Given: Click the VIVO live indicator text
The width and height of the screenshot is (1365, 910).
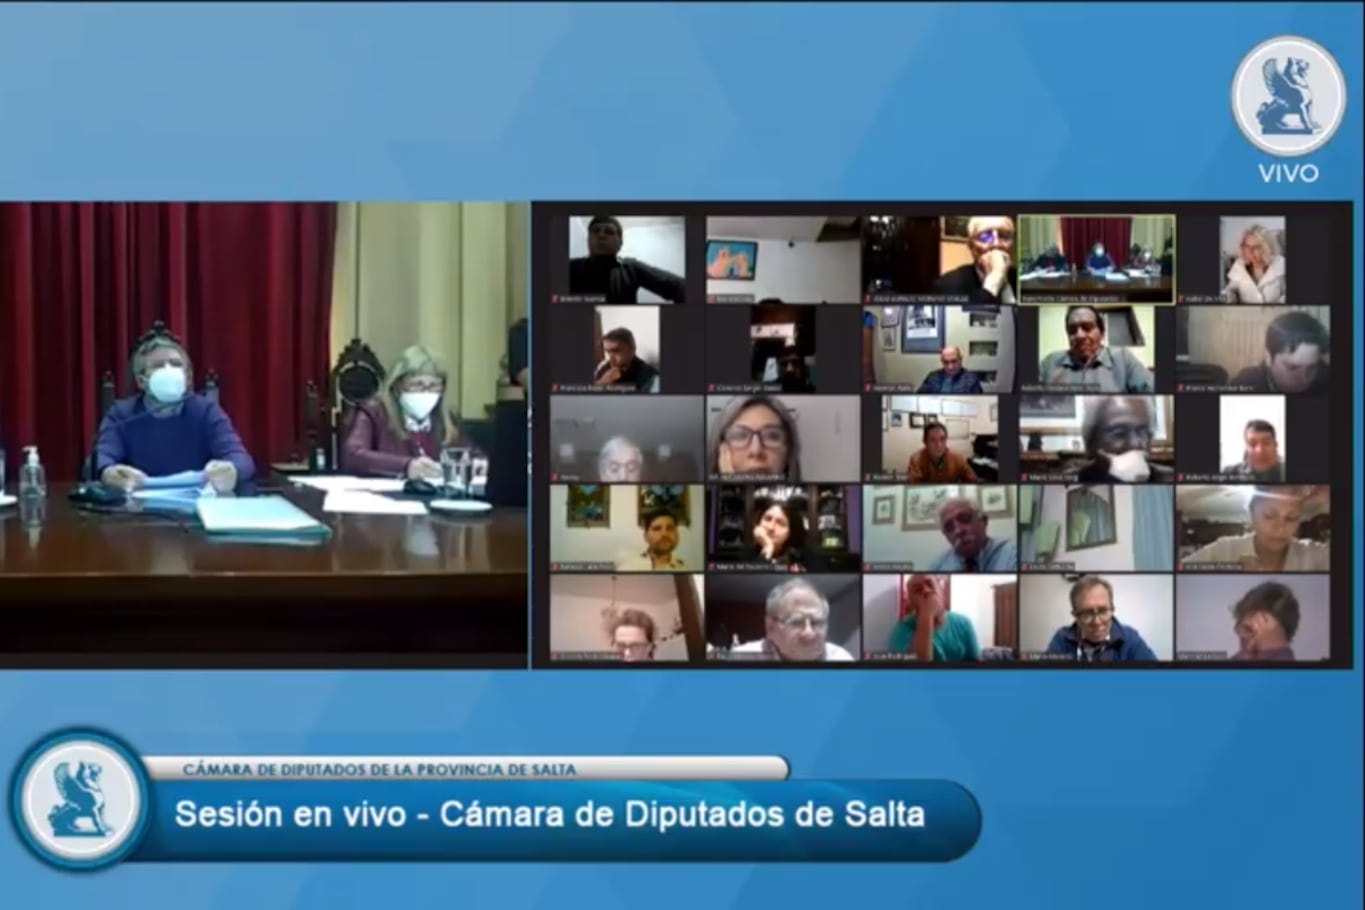Looking at the screenshot, I should pos(1288,173).
